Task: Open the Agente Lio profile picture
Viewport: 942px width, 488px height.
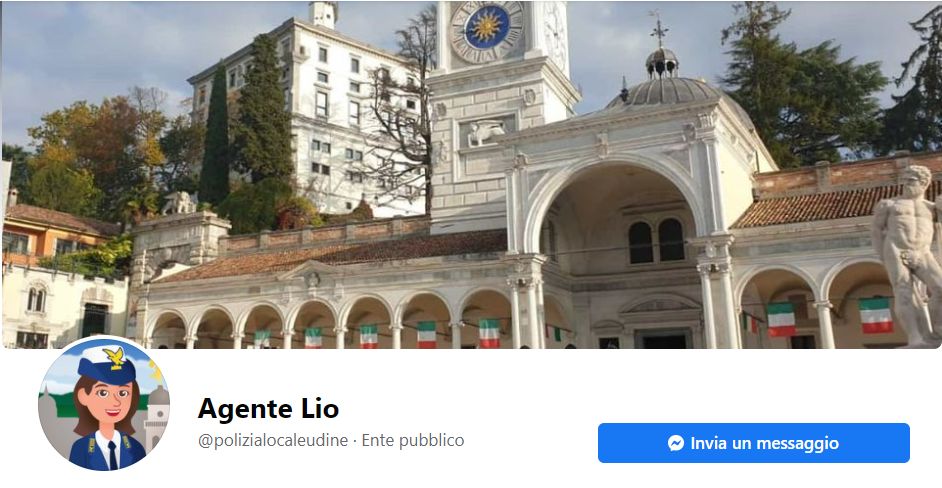Action: pos(104,403)
